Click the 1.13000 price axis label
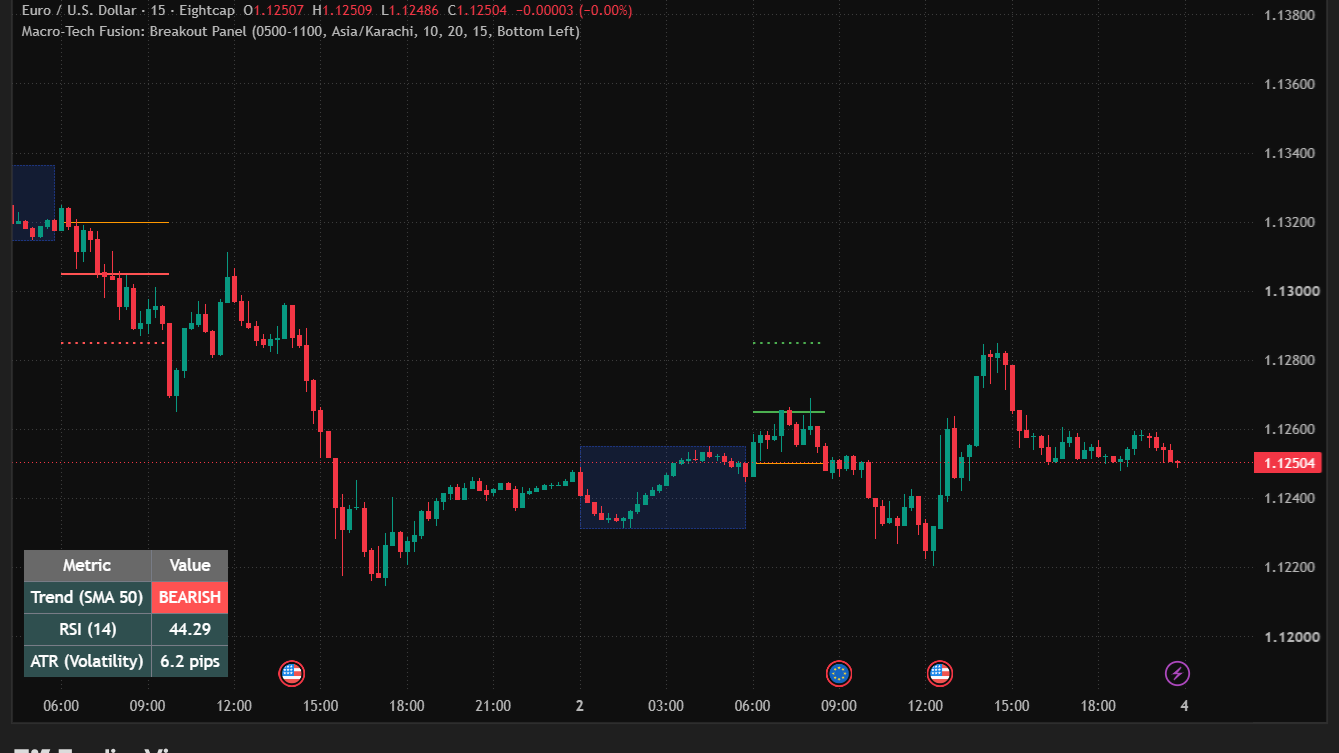The image size is (1339, 753). 1292,291
